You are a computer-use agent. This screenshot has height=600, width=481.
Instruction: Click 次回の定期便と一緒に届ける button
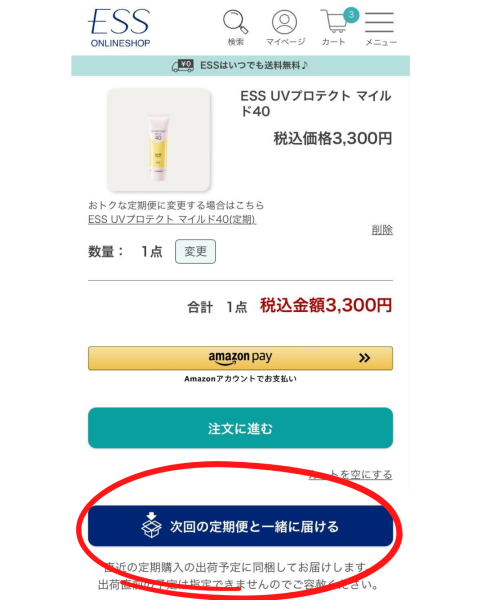pyautogui.click(x=240, y=526)
